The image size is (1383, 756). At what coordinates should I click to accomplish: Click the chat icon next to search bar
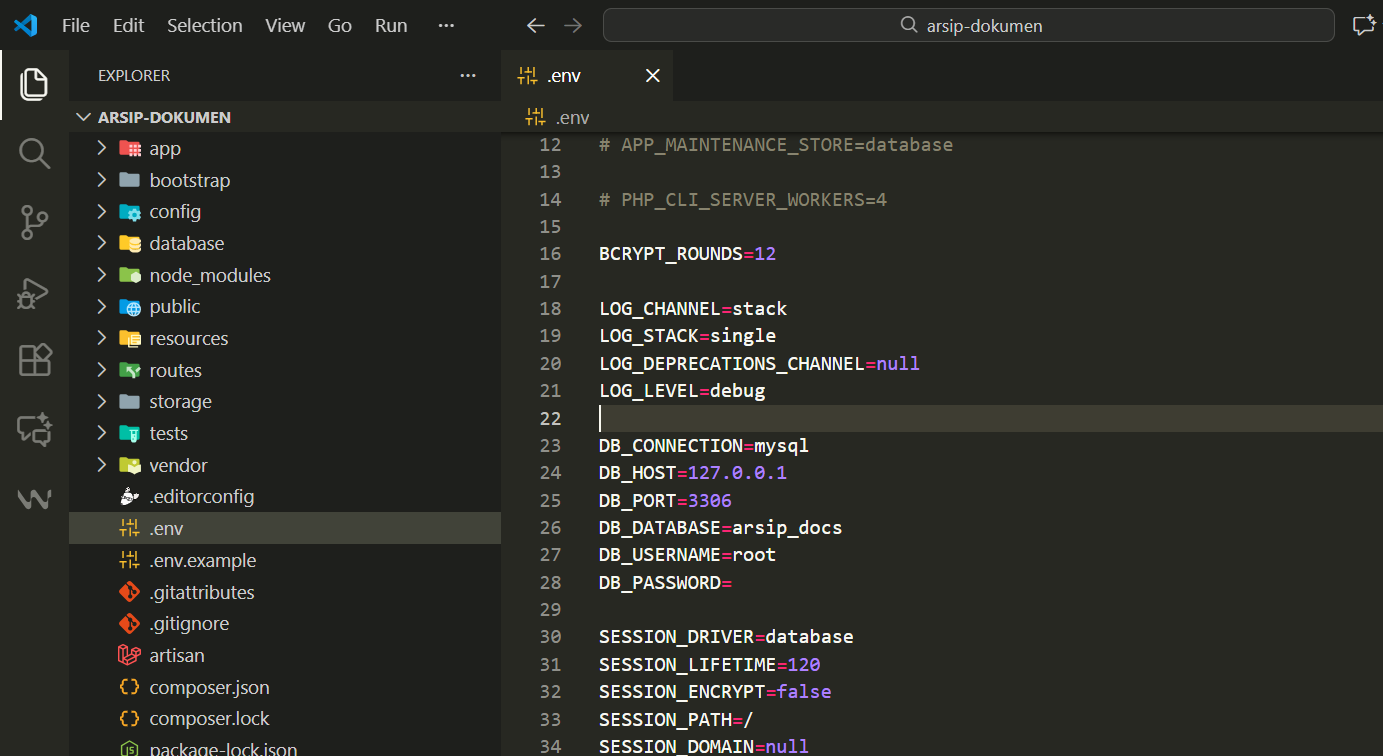point(1363,26)
